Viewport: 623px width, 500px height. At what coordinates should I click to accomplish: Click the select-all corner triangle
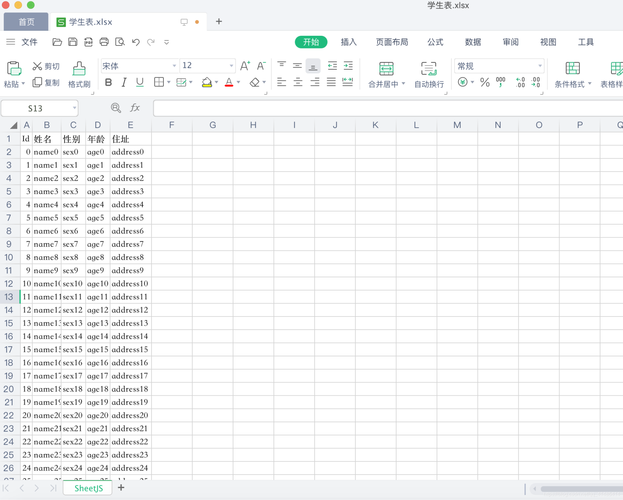[x=14, y=126]
